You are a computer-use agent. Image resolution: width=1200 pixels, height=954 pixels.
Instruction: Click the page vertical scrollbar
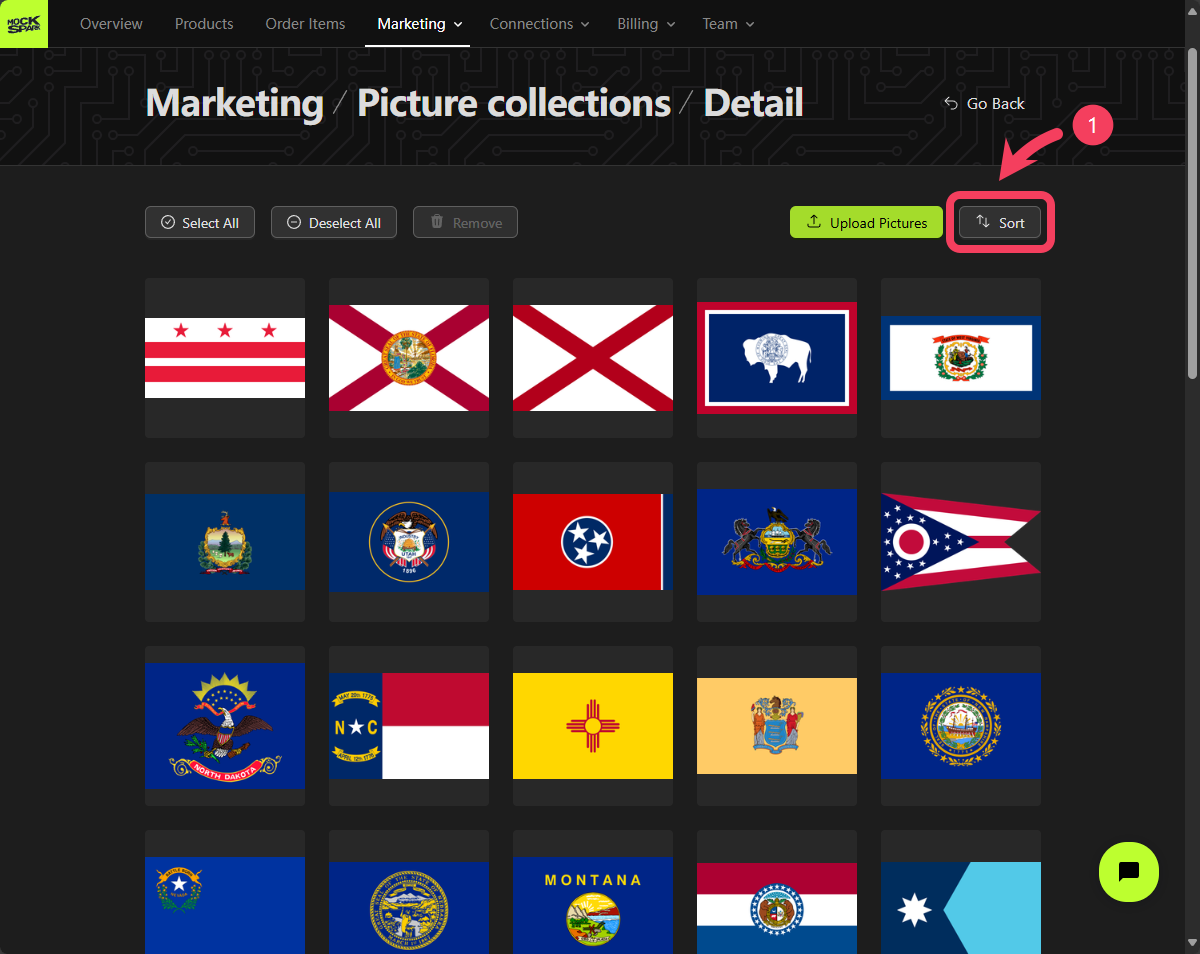(1192, 213)
